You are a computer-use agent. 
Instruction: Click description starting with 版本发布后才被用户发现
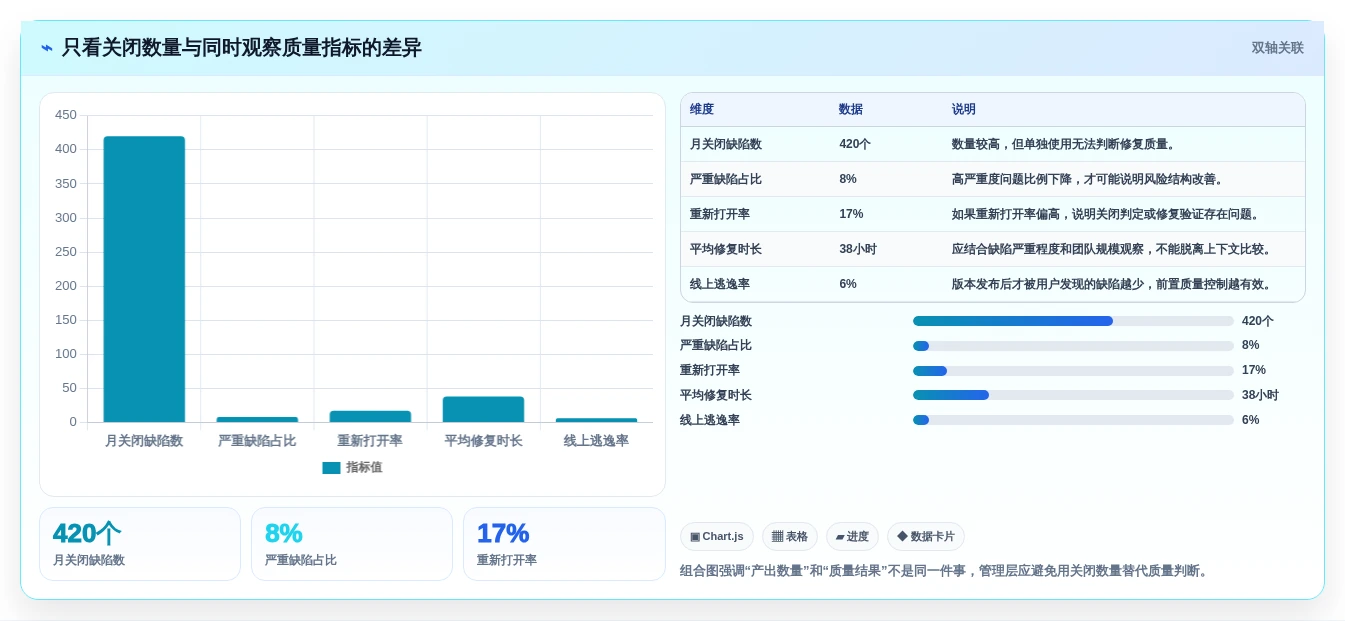pos(1113,284)
